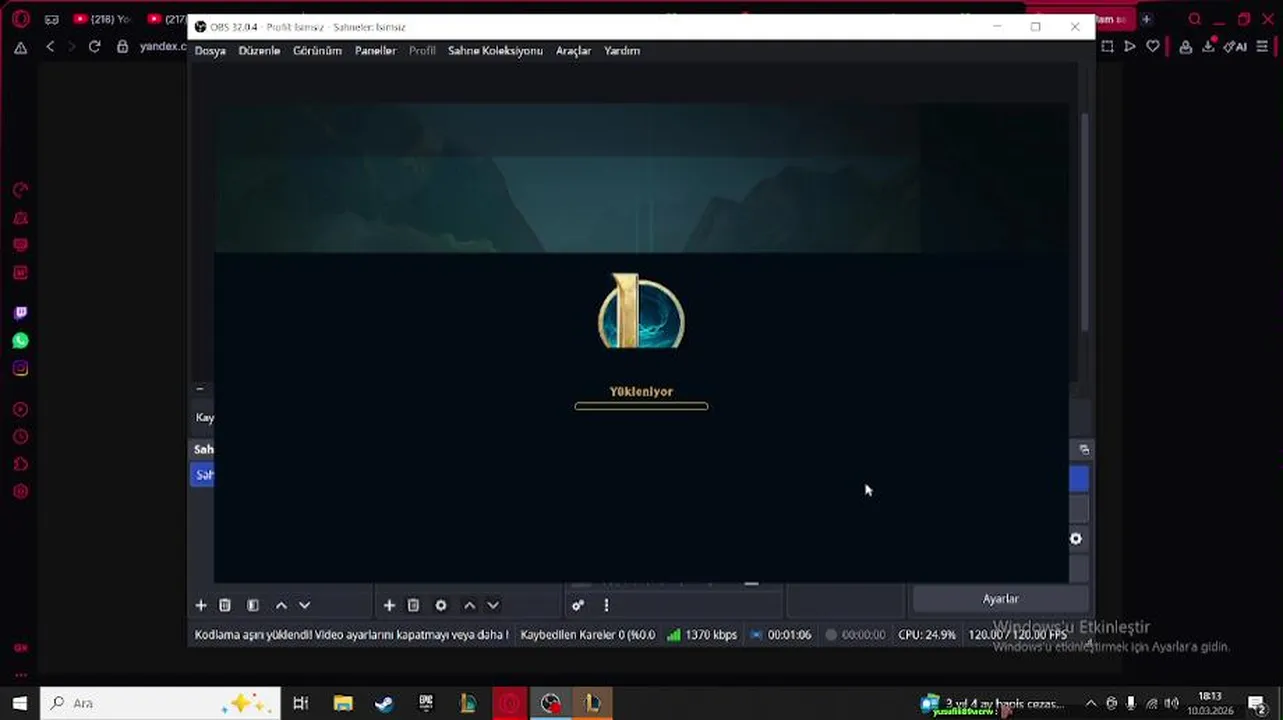Open new tab plus button in Opera
The image size is (1283, 720).
pos(1146,19)
